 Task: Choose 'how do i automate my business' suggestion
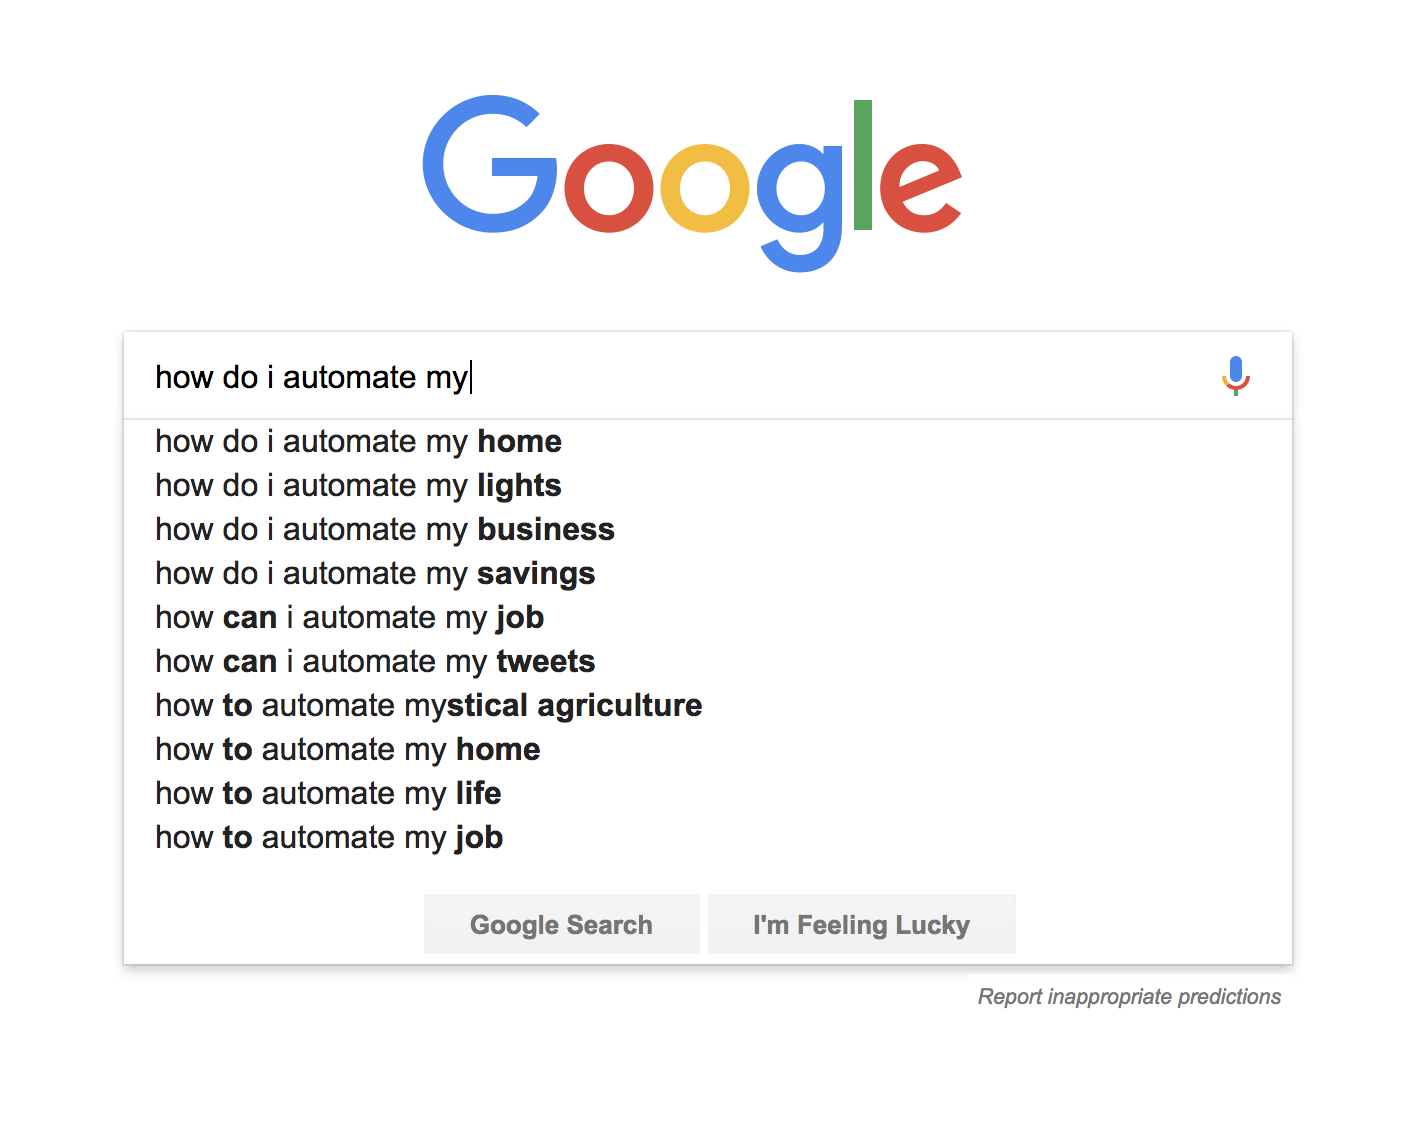click(708, 529)
